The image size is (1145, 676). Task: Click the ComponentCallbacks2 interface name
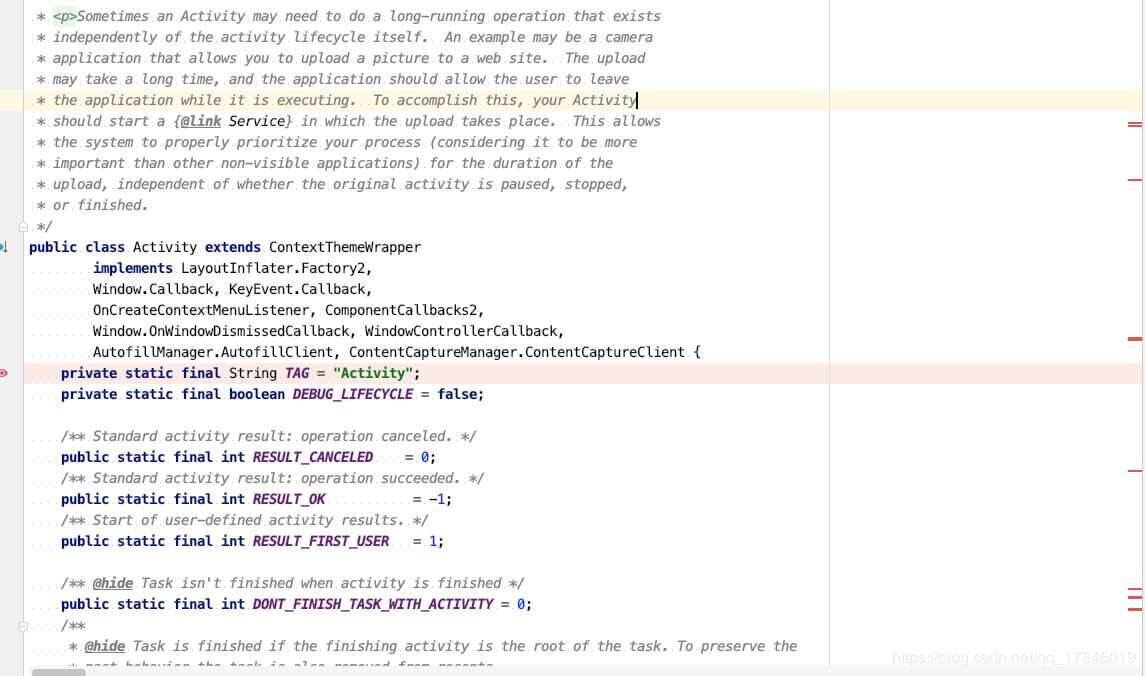pyautogui.click(x=401, y=311)
